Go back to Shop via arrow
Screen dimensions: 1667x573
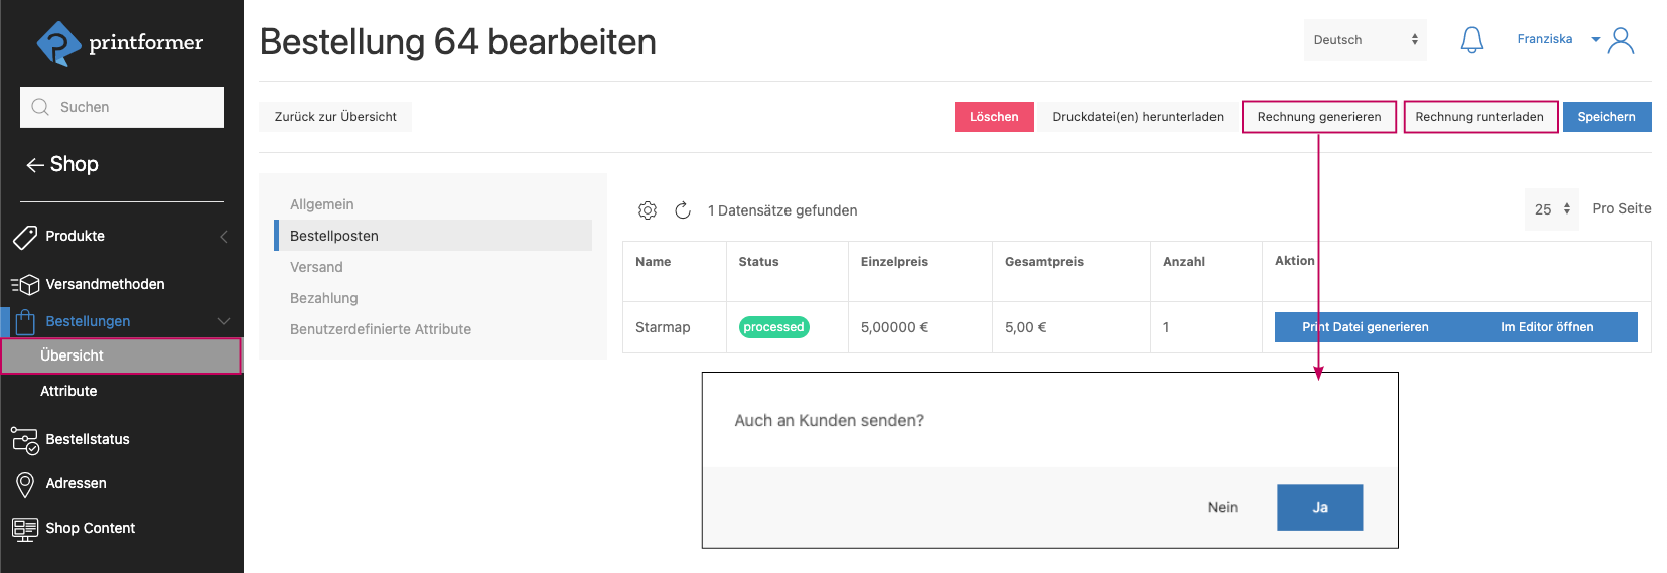pos(35,165)
